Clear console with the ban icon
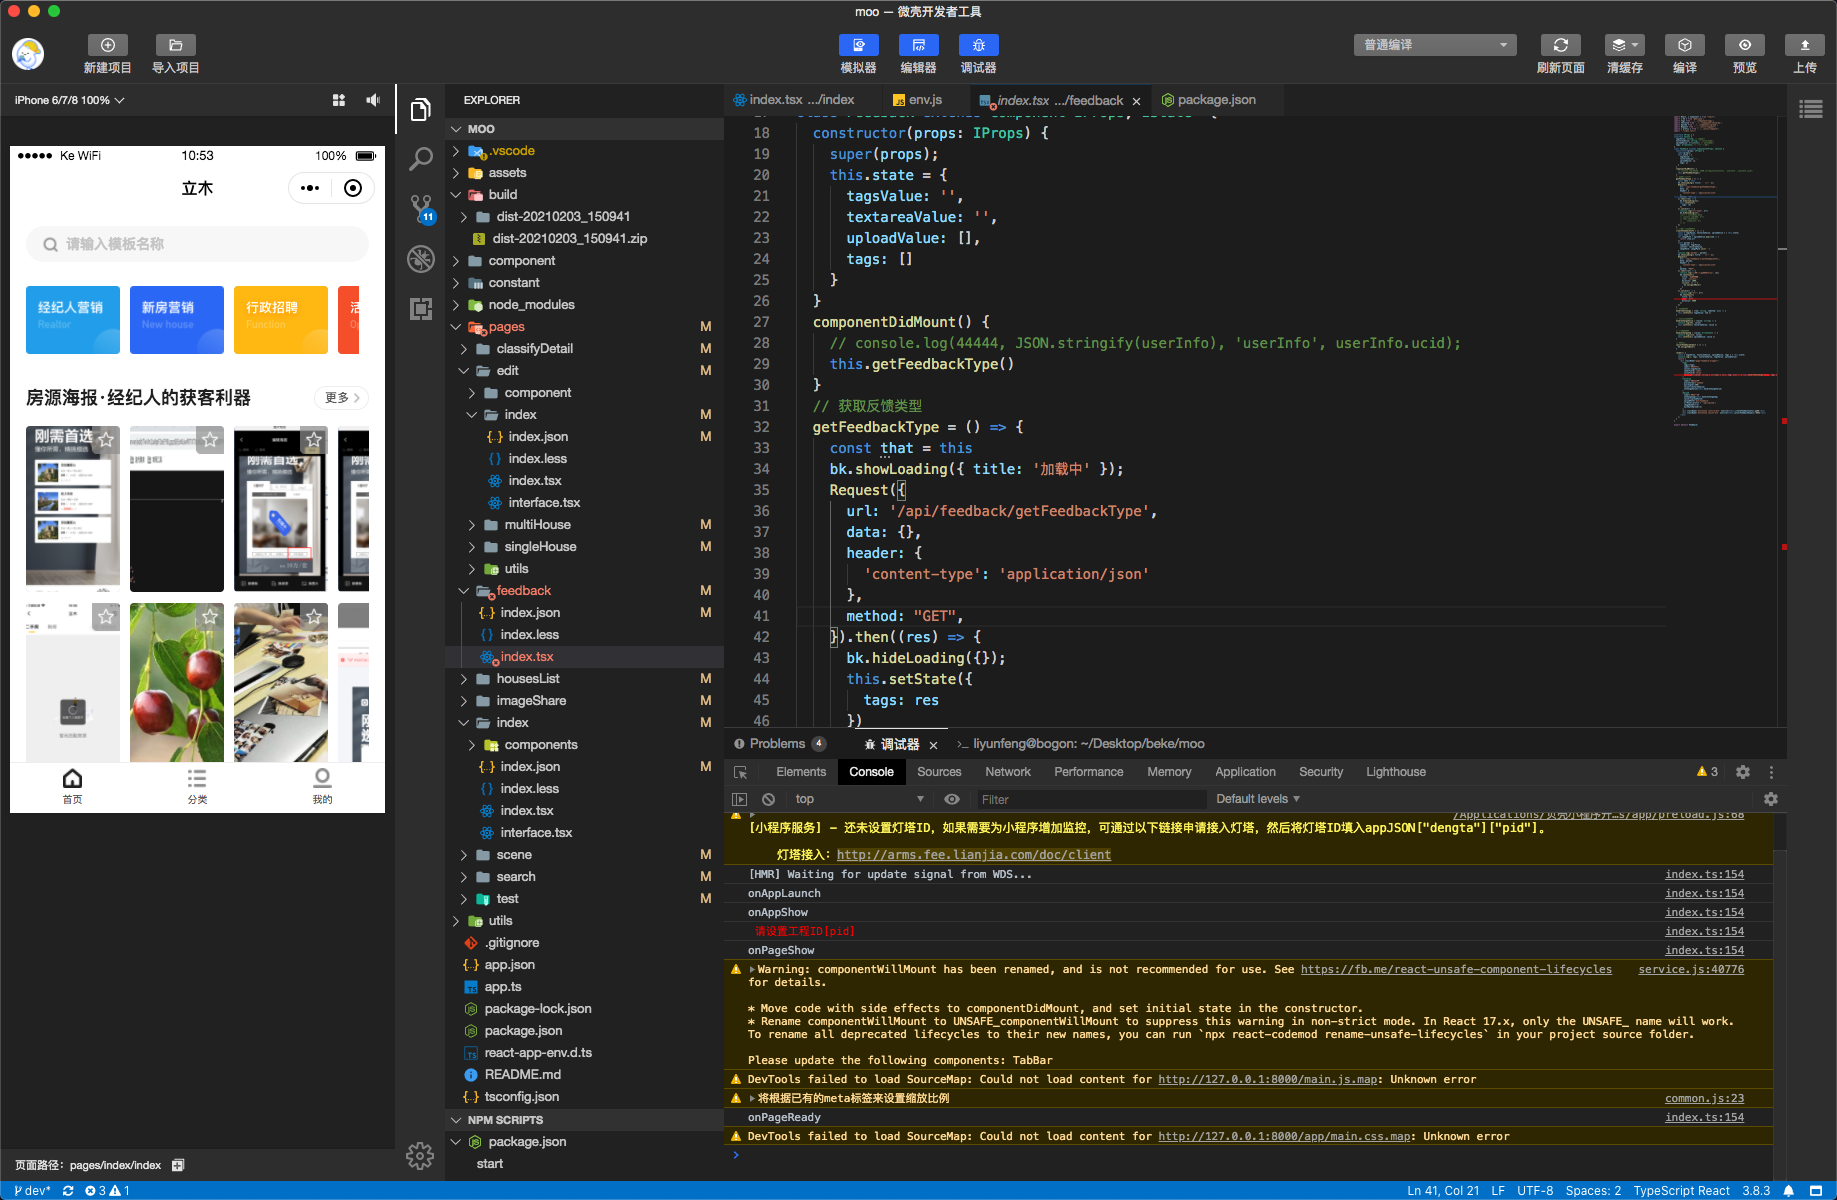 (768, 799)
